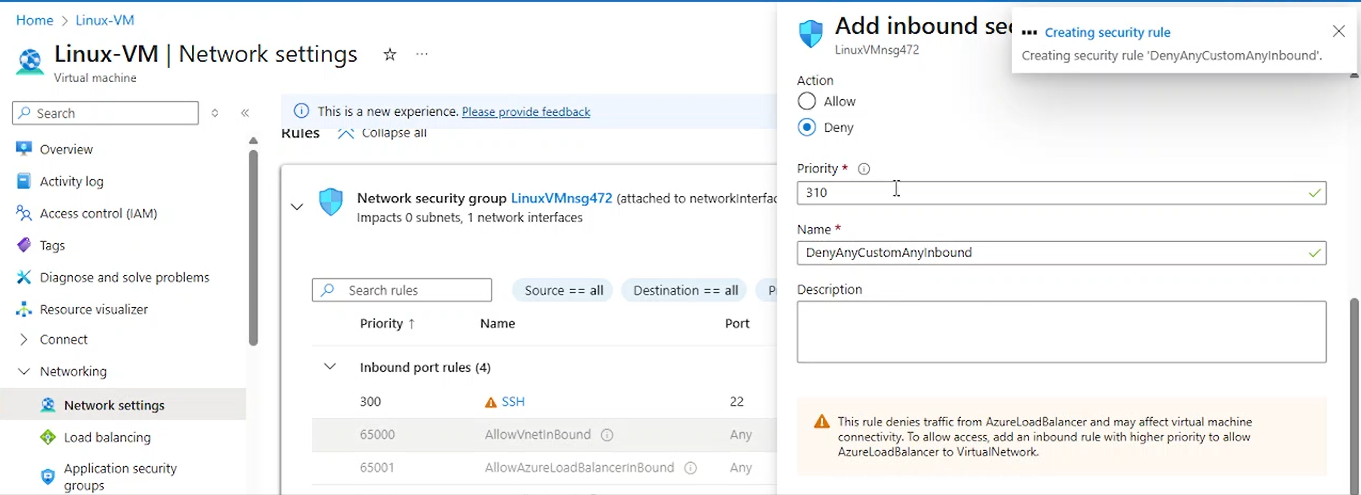Open the Resource visualizer icon
1361x495 pixels.
[x=24, y=309]
